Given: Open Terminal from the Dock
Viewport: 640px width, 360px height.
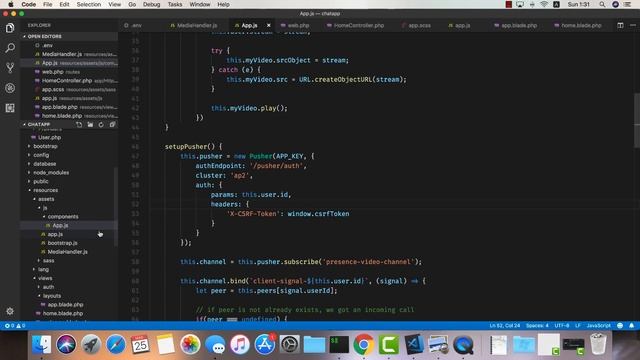Looking at the screenshot, I should (339, 345).
